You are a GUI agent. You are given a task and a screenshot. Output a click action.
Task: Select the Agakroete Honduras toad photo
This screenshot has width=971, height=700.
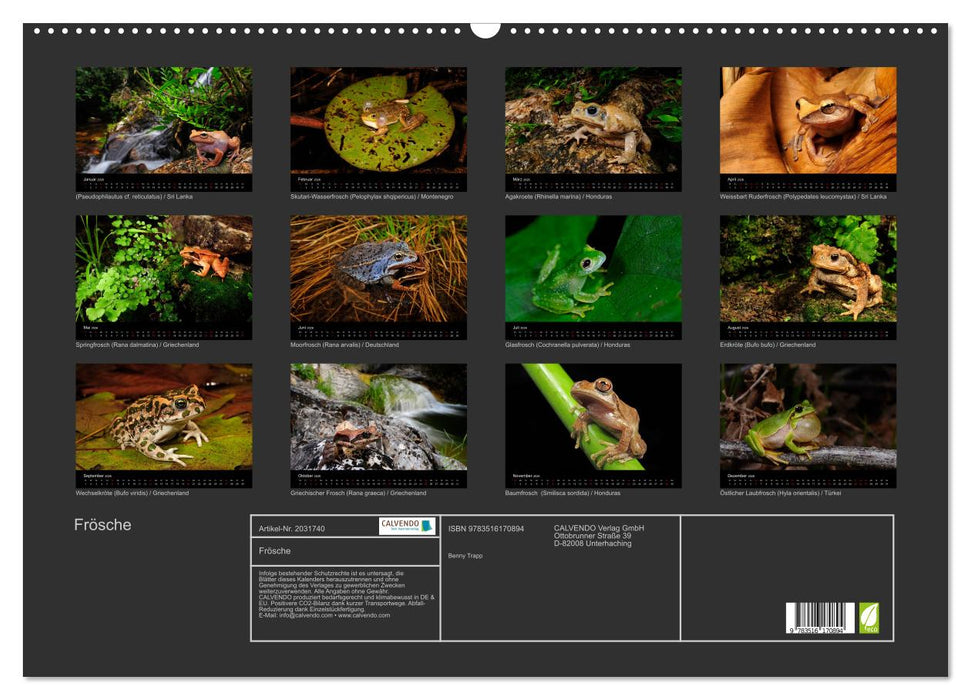click(593, 121)
